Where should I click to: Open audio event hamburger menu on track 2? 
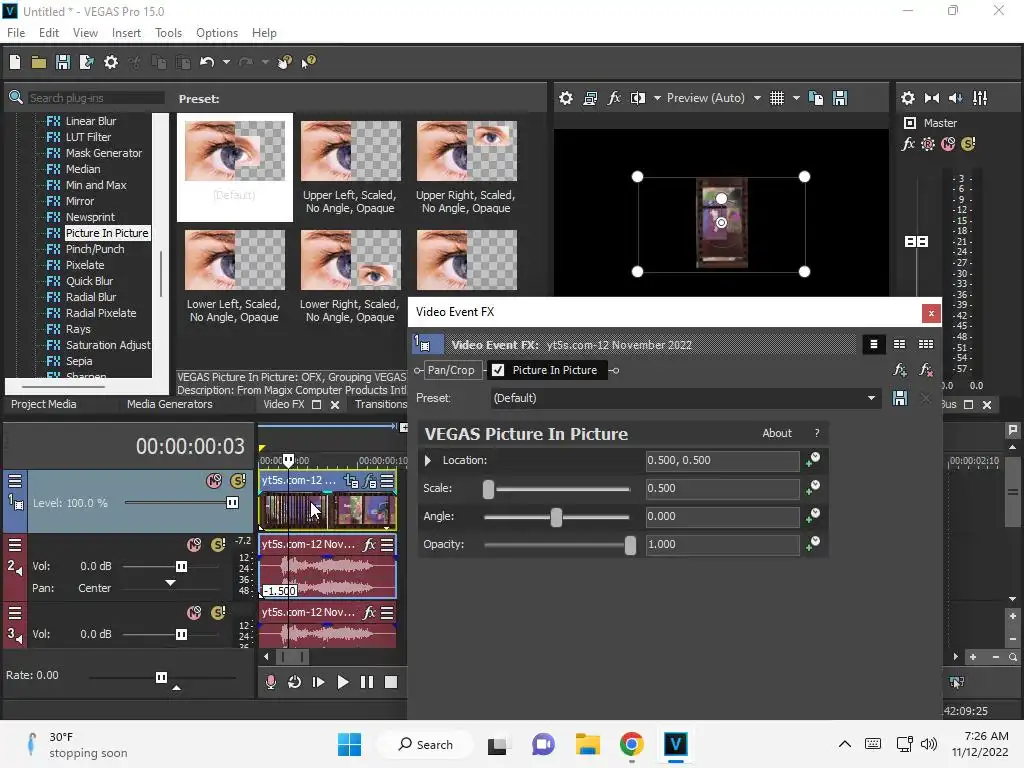pyautogui.click(x=387, y=544)
